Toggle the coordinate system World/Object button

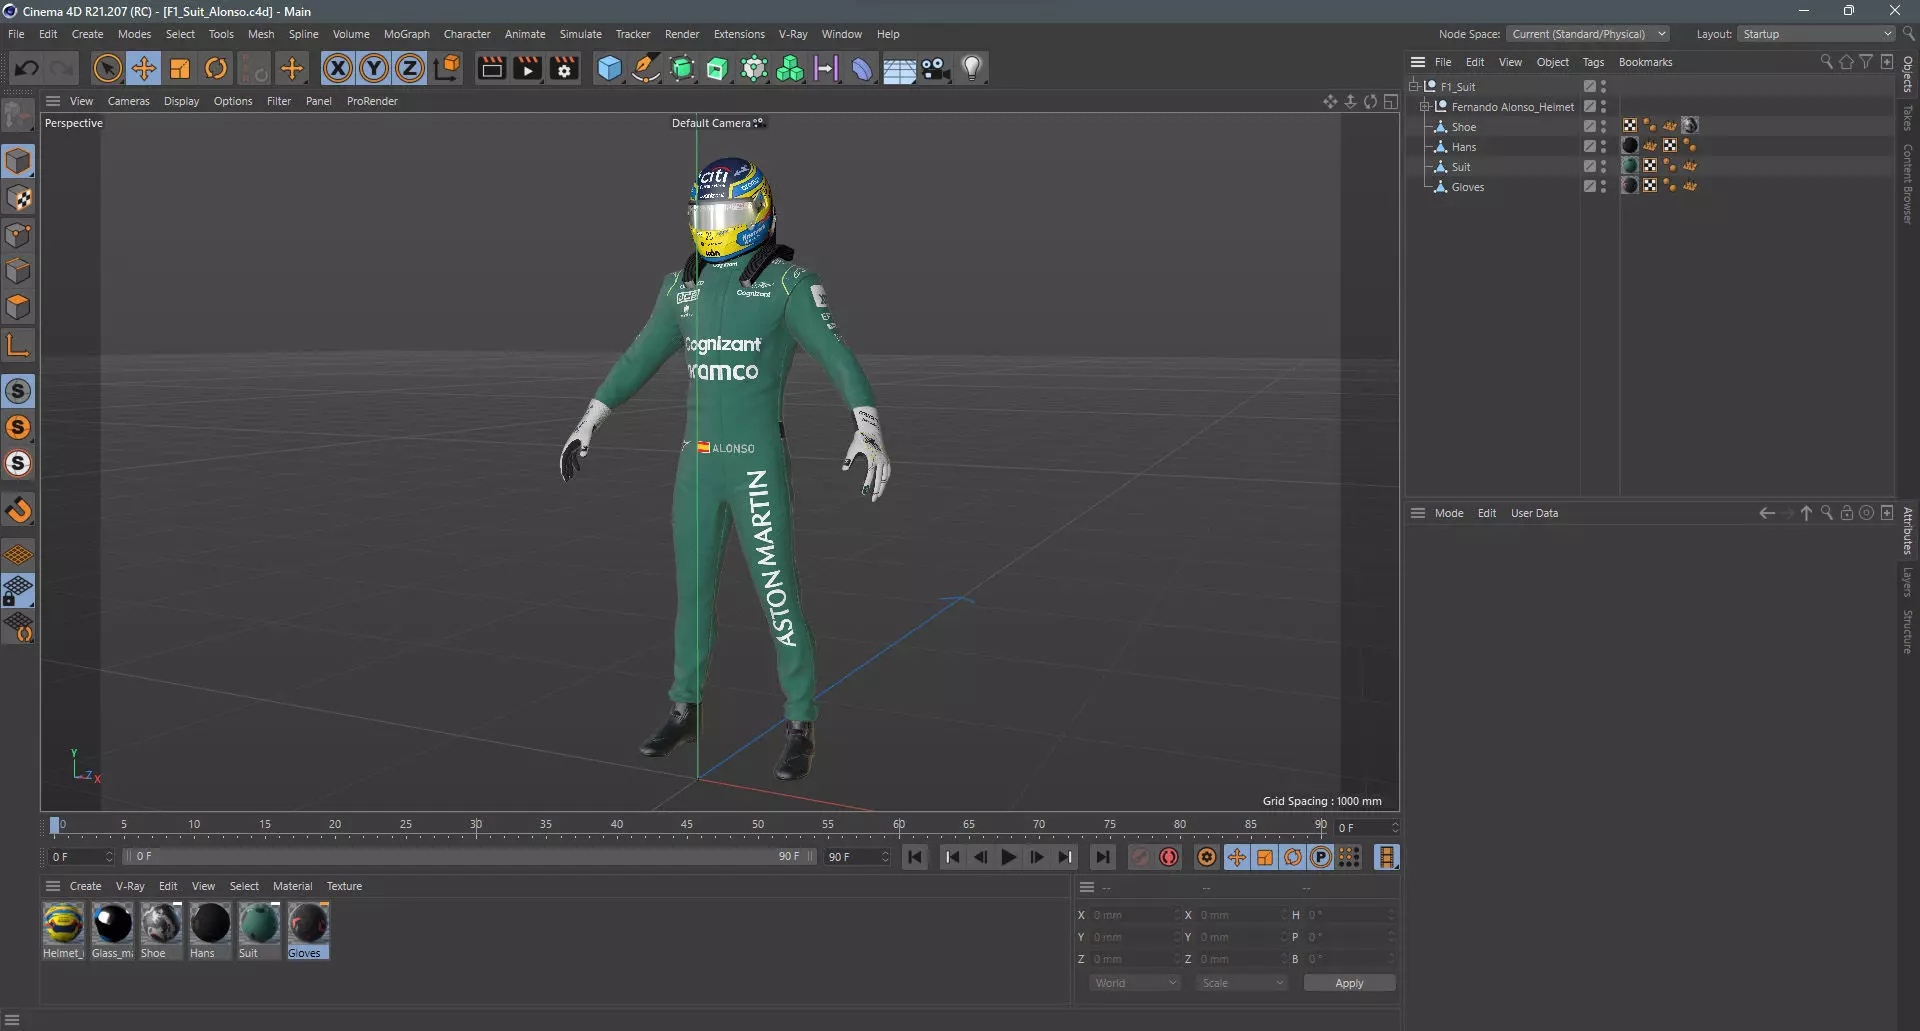pyautogui.click(x=447, y=68)
